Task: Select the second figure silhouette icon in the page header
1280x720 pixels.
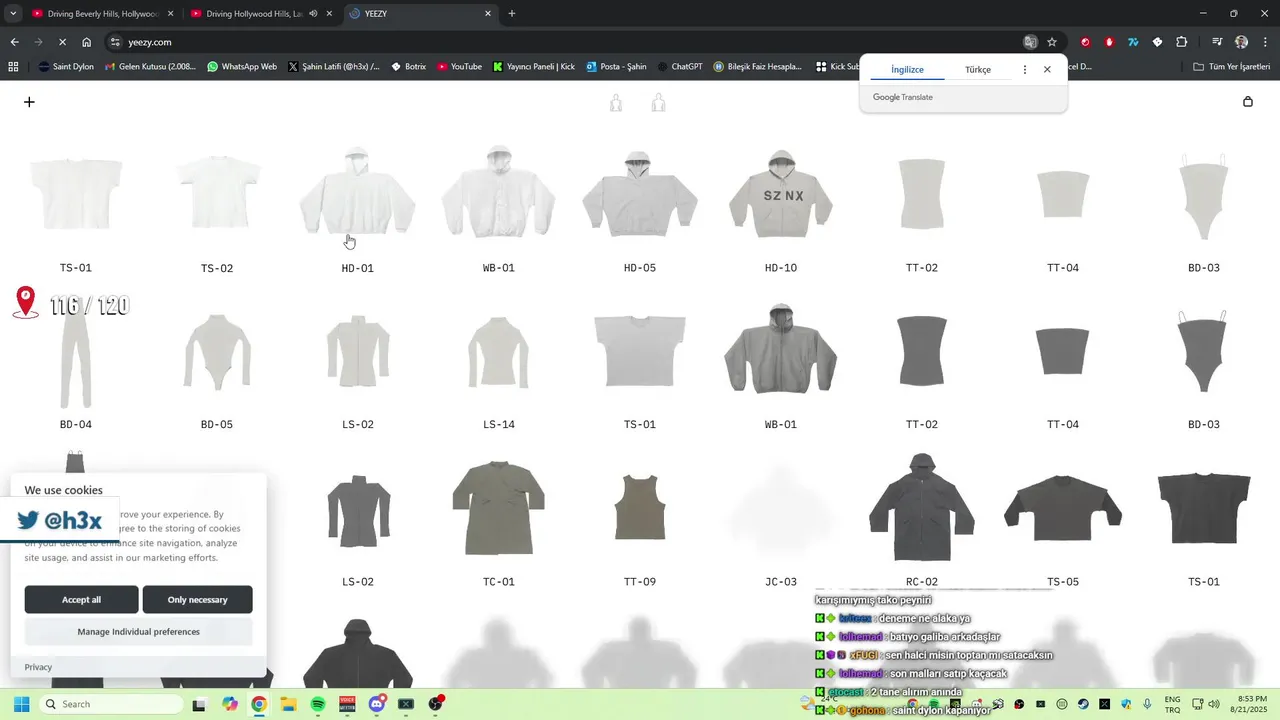Action: 658,103
